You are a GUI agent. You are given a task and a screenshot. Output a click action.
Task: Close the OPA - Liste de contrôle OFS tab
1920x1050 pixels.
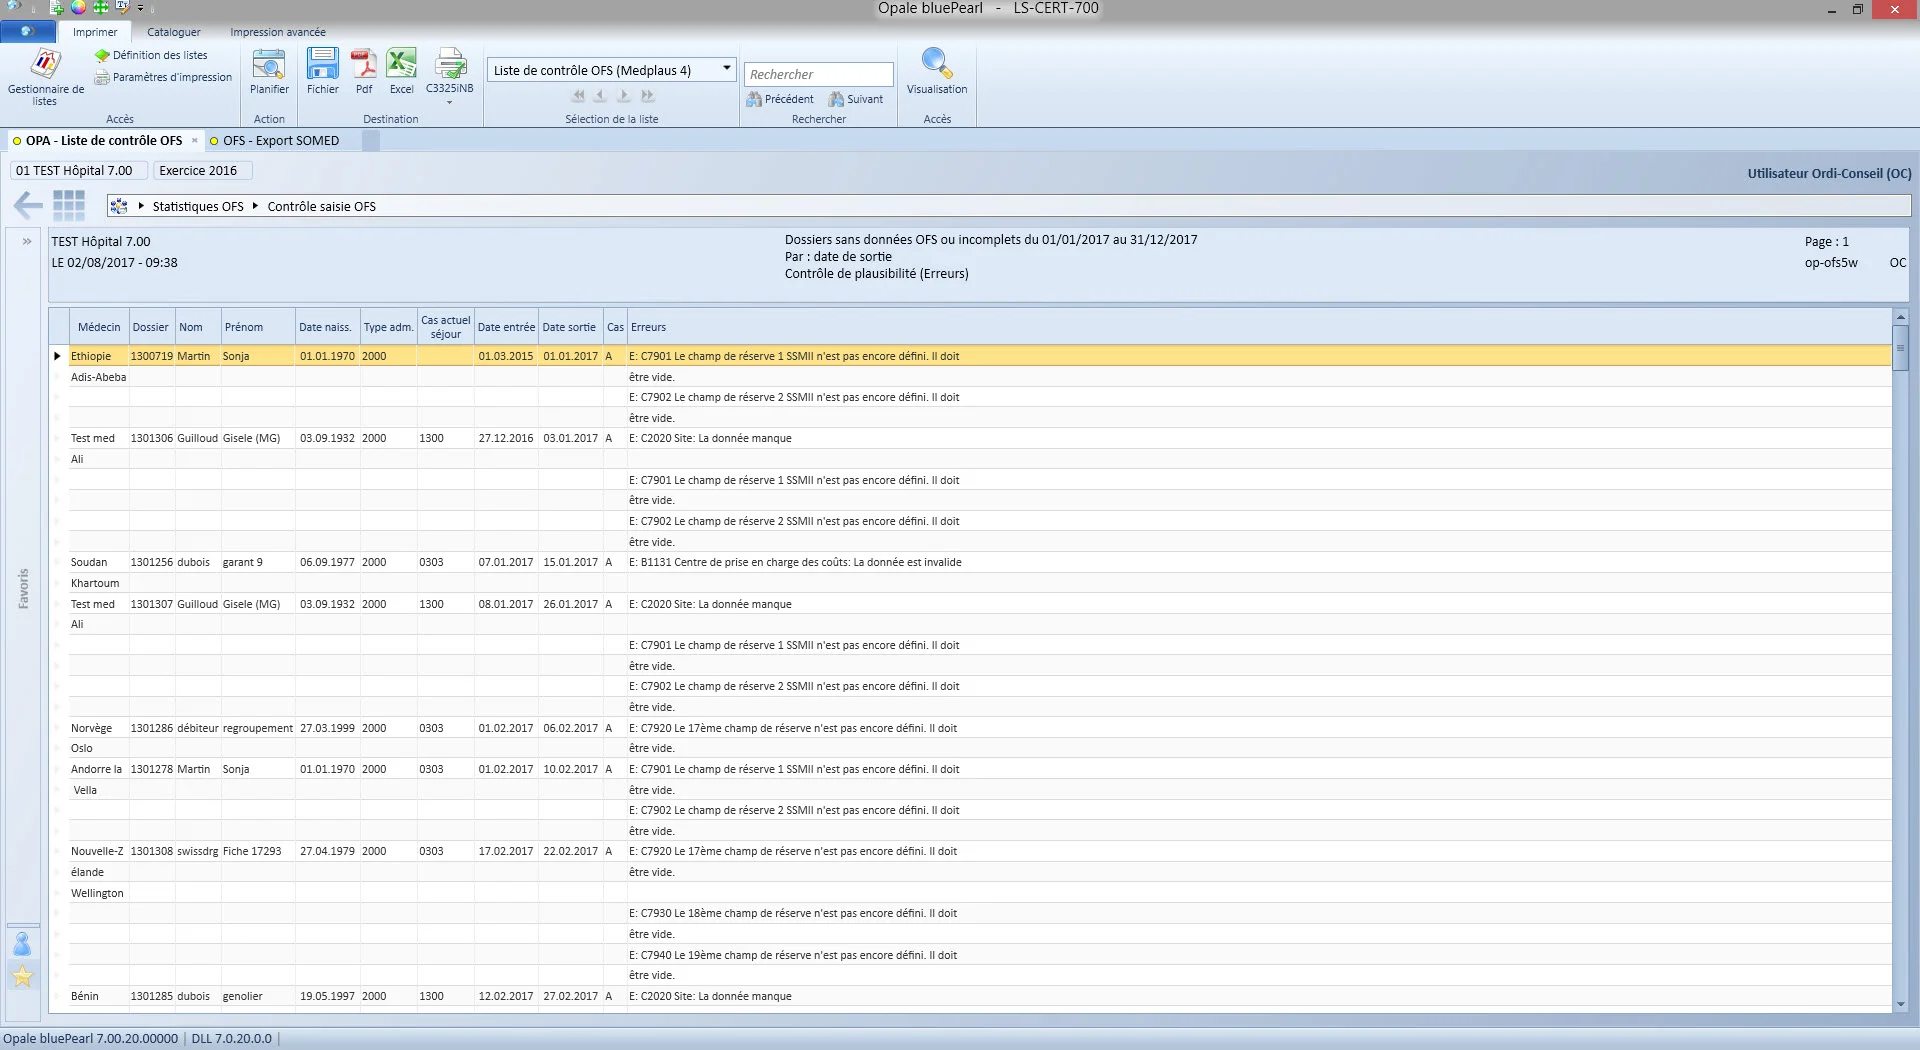tap(194, 141)
